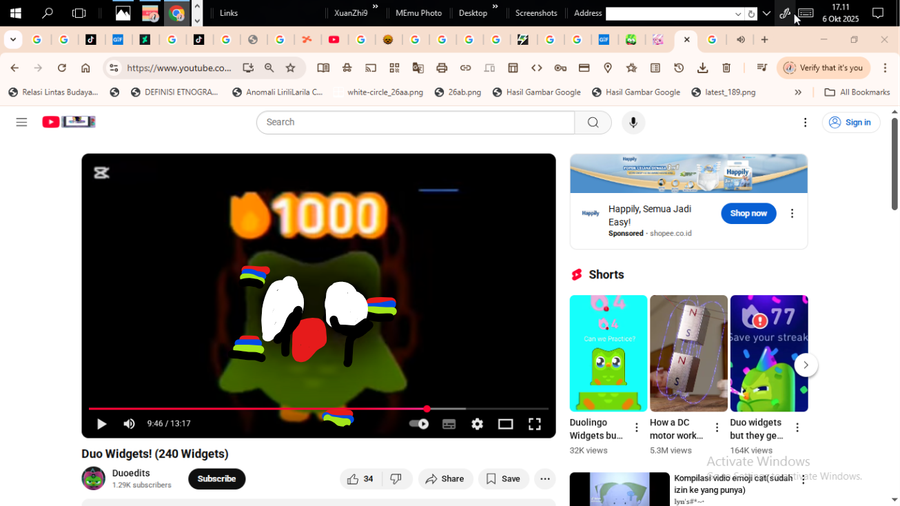
Task: Open the All Bookmarks folder
Action: point(857,92)
